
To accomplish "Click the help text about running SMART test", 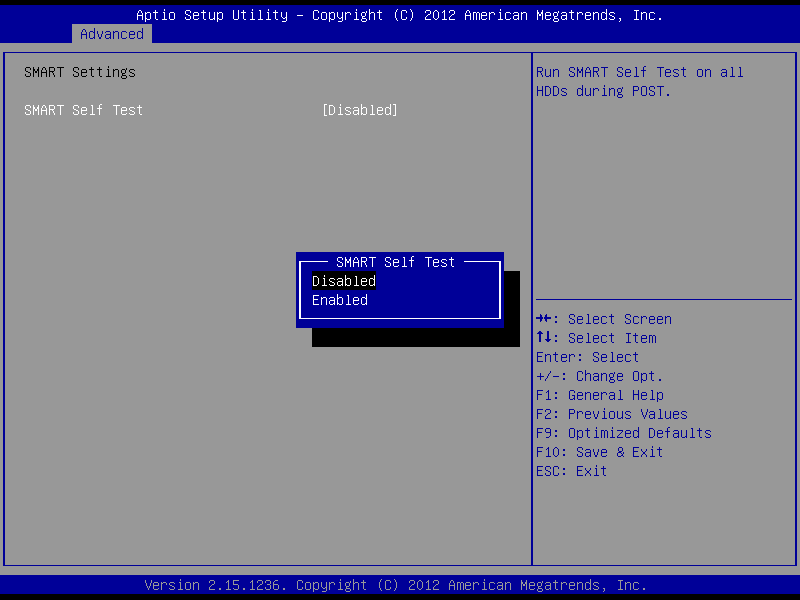I will click(639, 81).
